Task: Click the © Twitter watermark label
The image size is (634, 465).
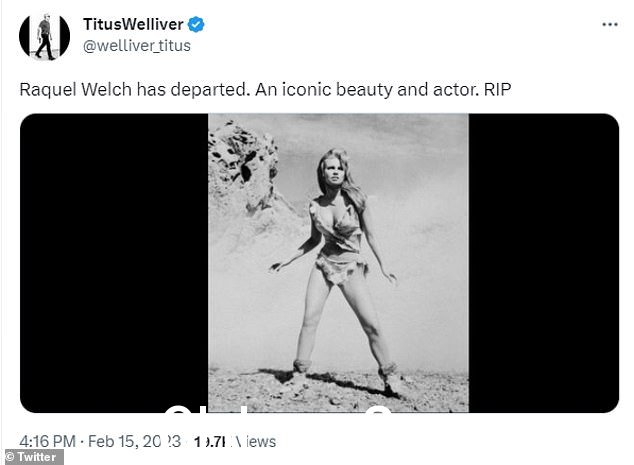Action: [x=32, y=457]
